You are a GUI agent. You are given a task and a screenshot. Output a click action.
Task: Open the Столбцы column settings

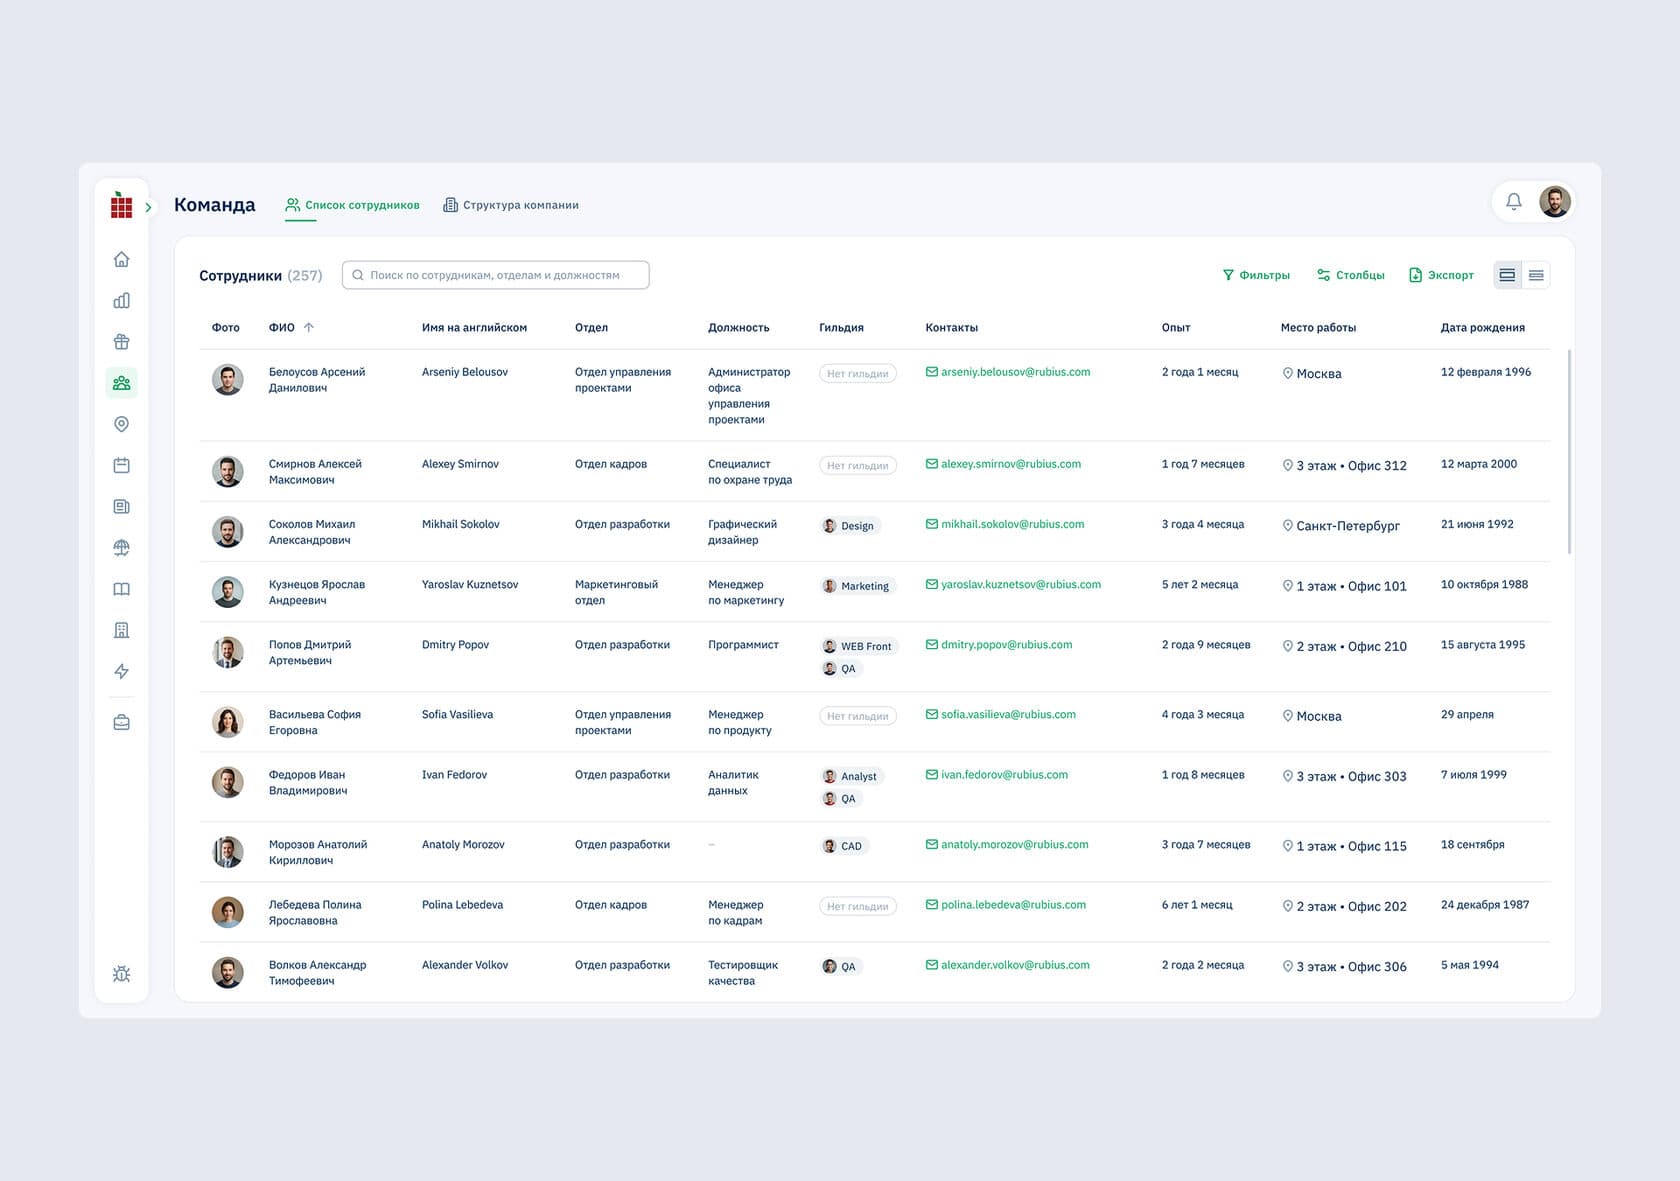point(1350,275)
